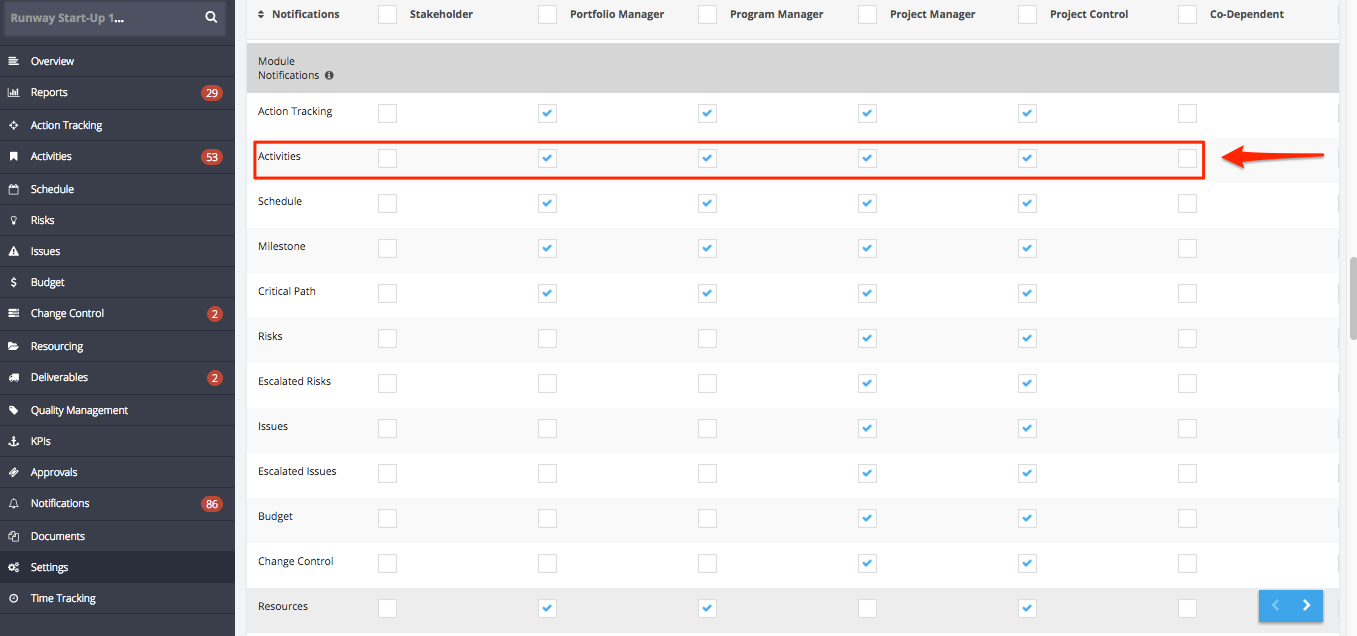Check Change Control for Program Manager
The image size is (1357, 636).
pyautogui.click(x=707, y=563)
